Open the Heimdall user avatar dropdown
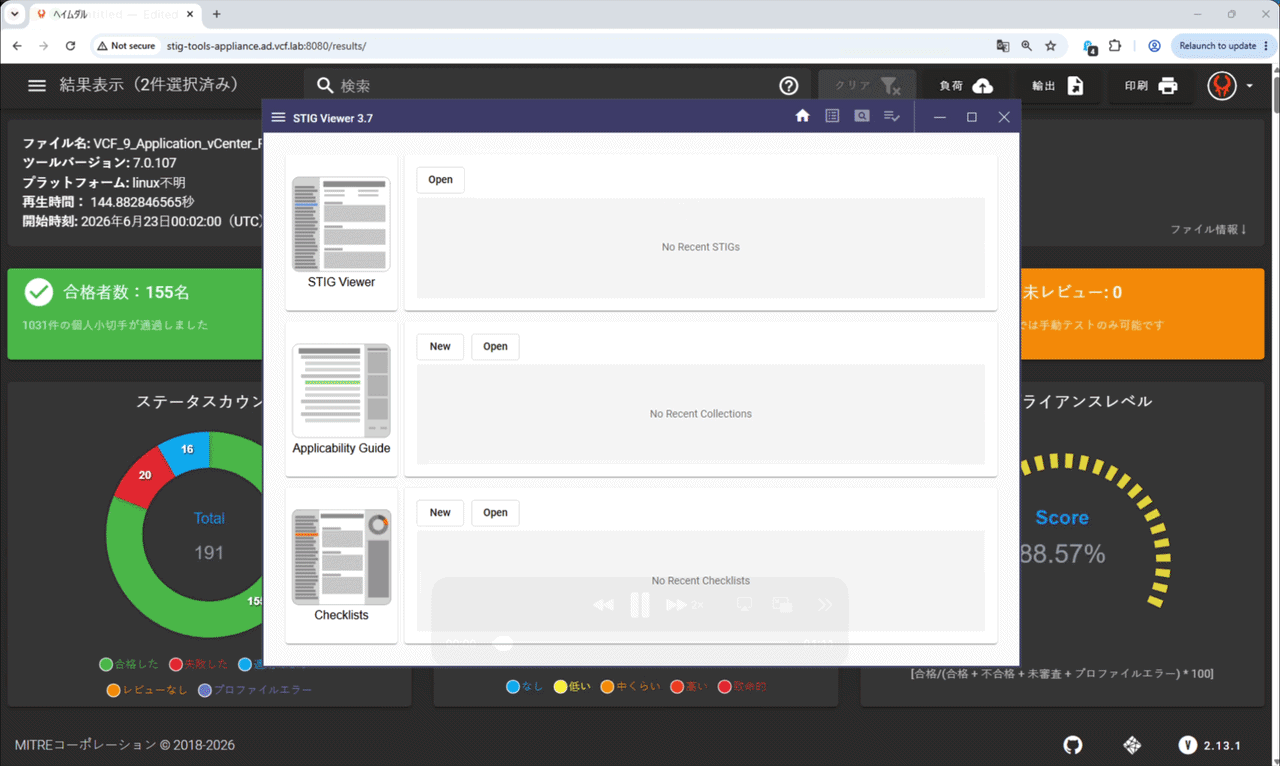The width and height of the screenshot is (1280, 766). point(1230,86)
